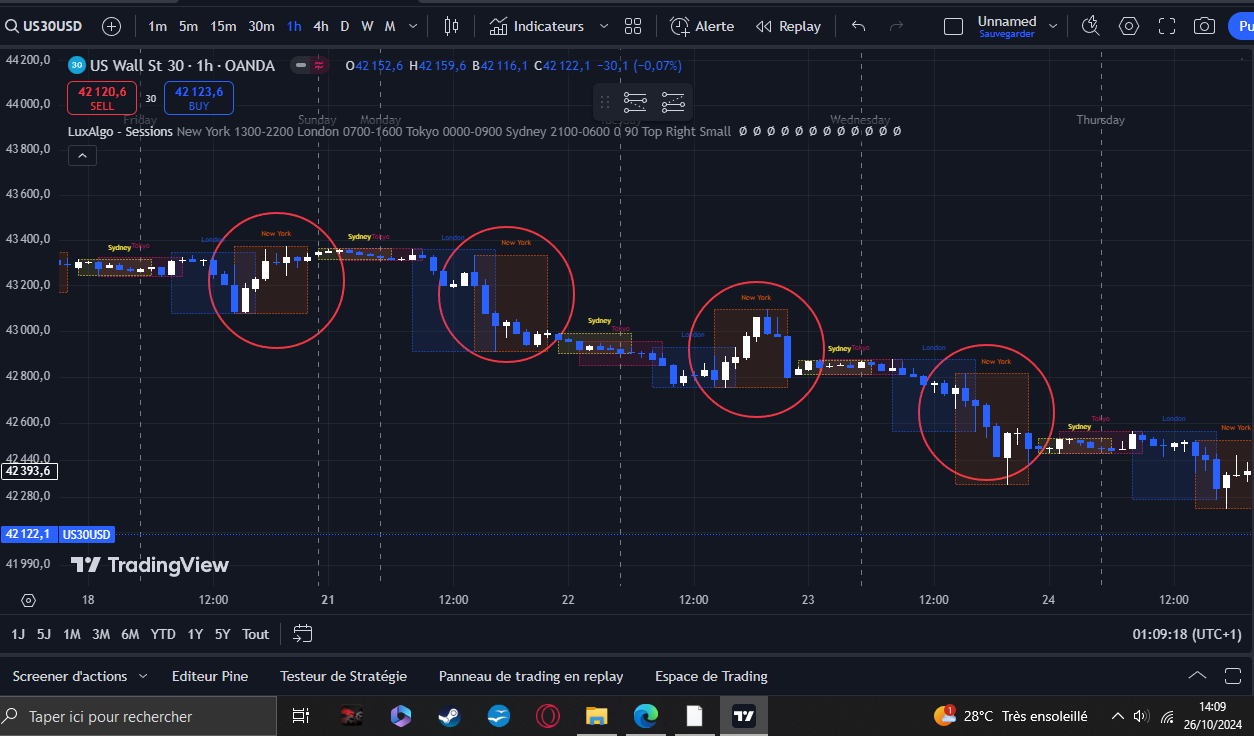The width and height of the screenshot is (1254, 736).
Task: Click the go-to-date icon near range buttons
Action: point(302,633)
